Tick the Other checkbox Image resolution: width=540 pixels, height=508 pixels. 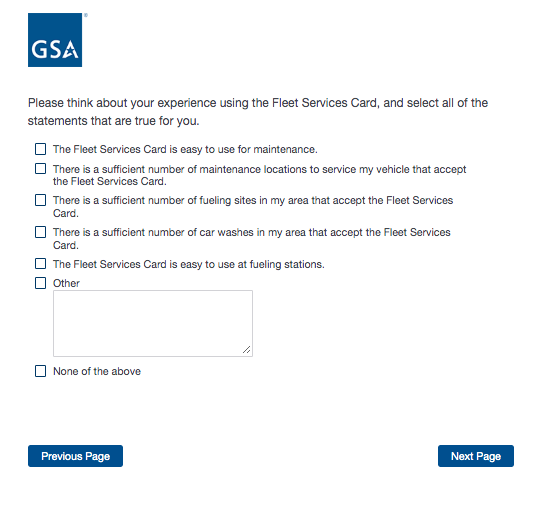(40, 283)
